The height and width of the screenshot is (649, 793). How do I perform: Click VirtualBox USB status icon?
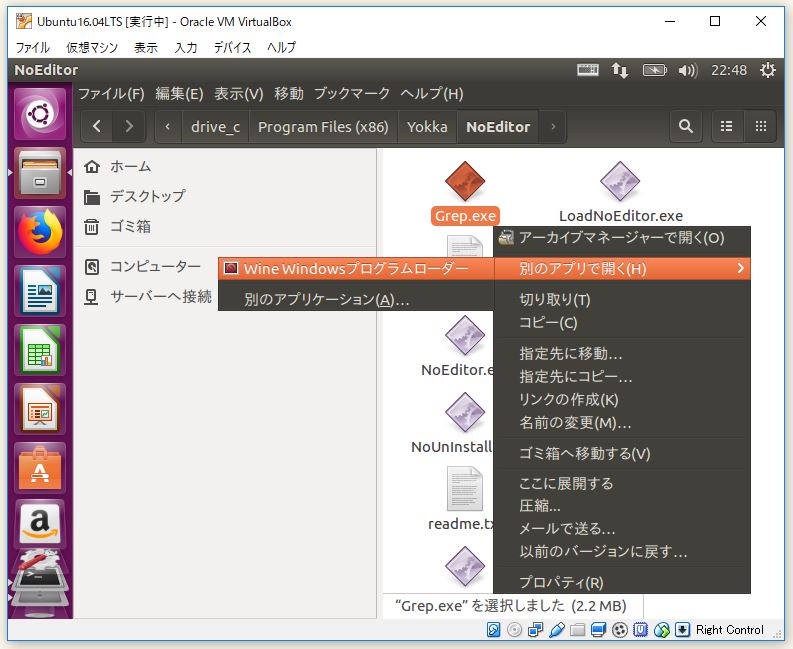(x=556, y=630)
